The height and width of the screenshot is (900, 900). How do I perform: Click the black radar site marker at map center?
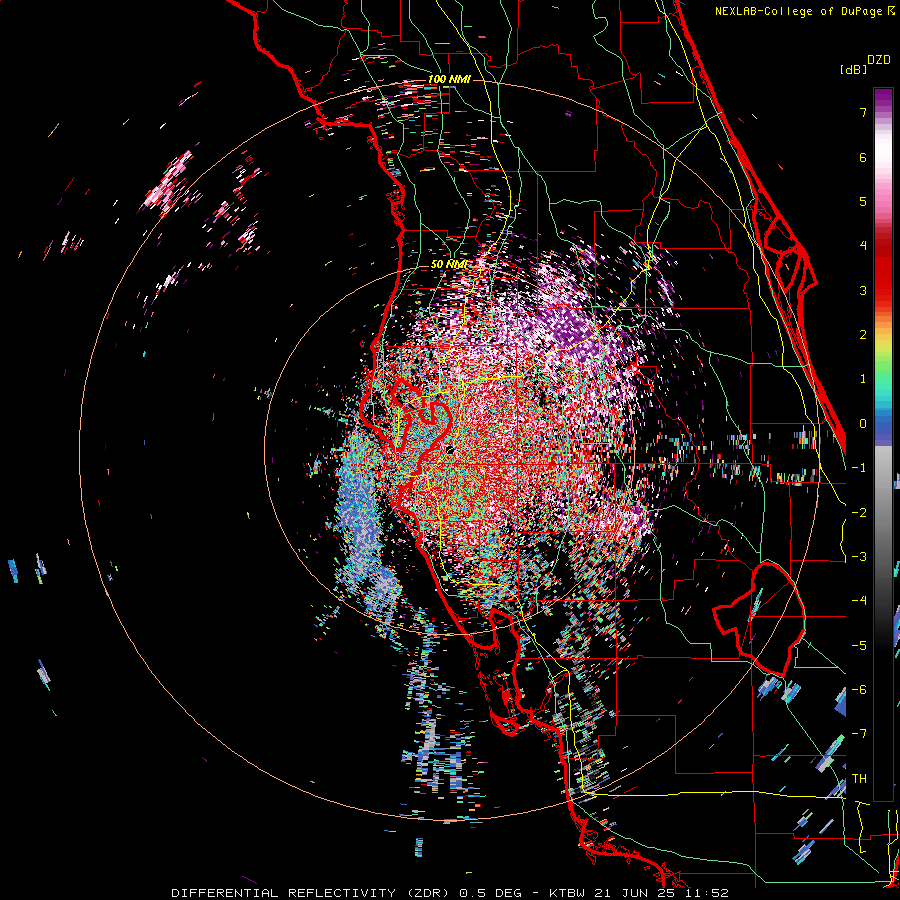click(450, 450)
